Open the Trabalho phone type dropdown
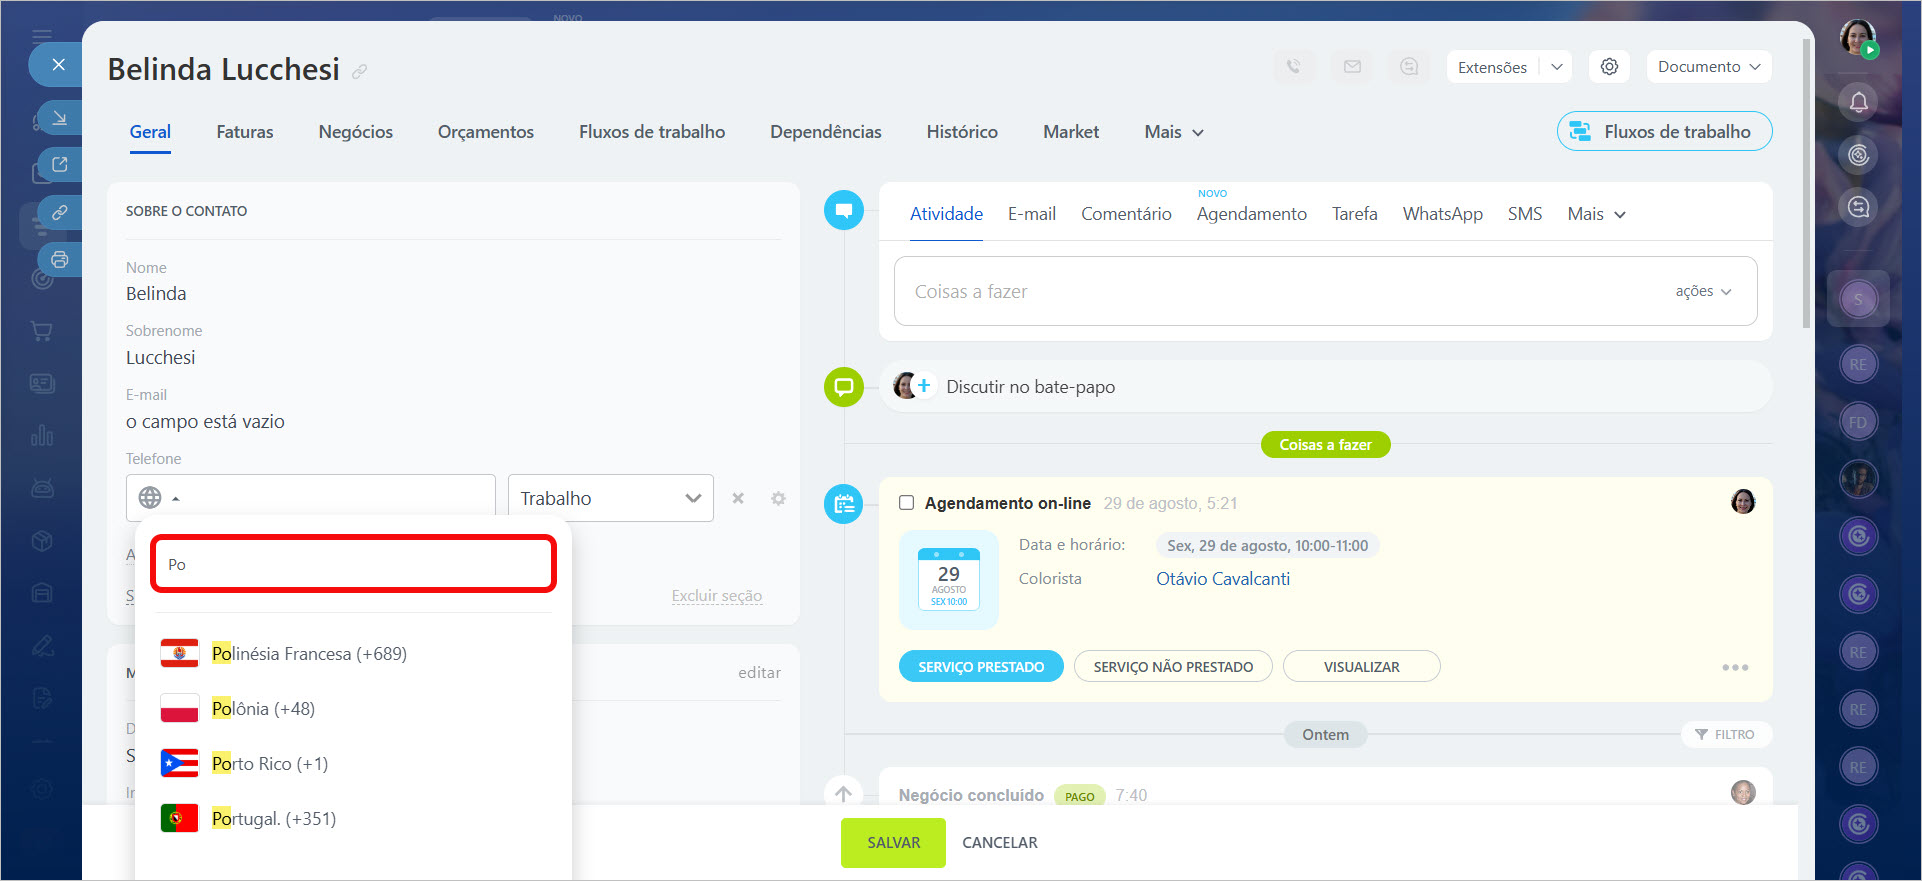The width and height of the screenshot is (1922, 881). coord(610,498)
